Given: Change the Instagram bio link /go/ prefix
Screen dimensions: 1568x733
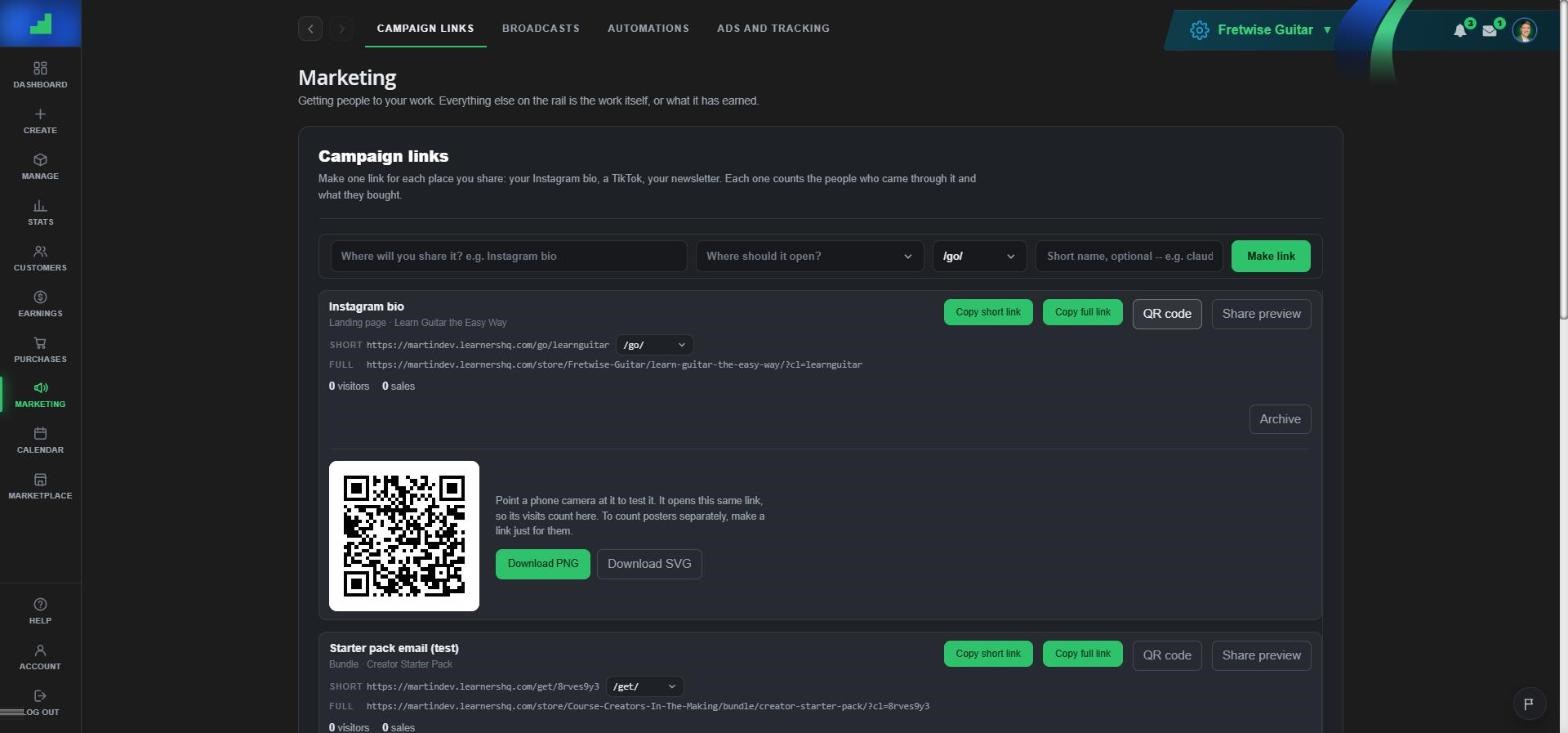Looking at the screenshot, I should click(x=654, y=345).
